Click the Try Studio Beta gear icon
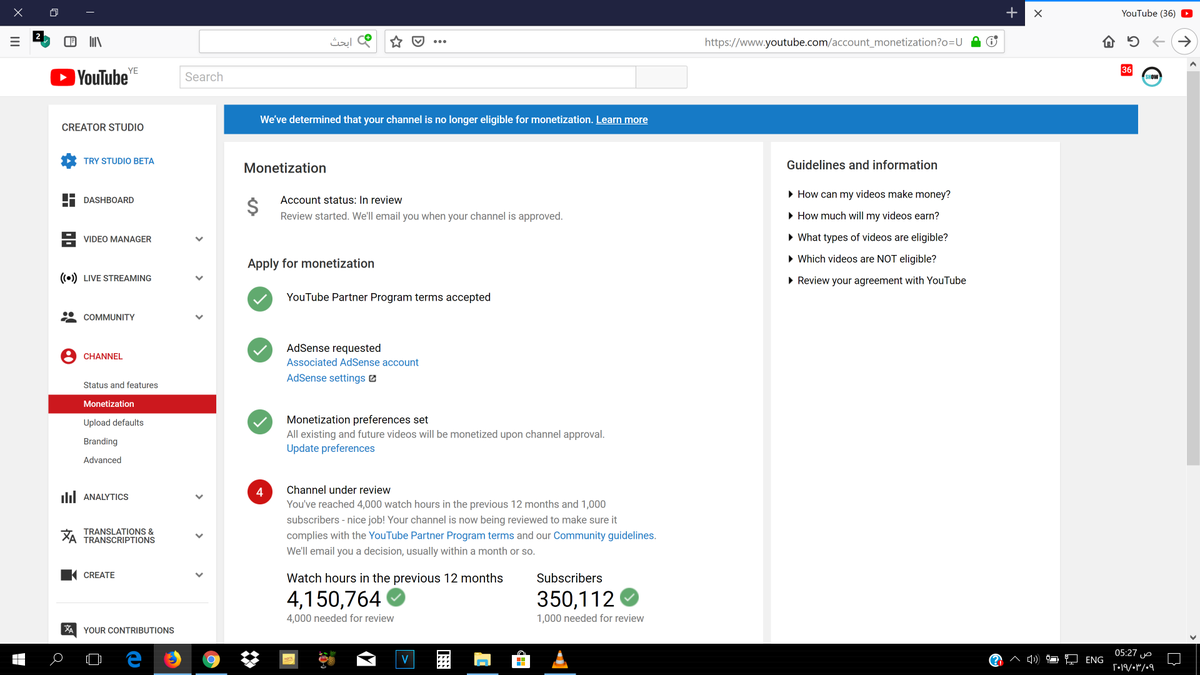The height and width of the screenshot is (675, 1200). [68, 161]
